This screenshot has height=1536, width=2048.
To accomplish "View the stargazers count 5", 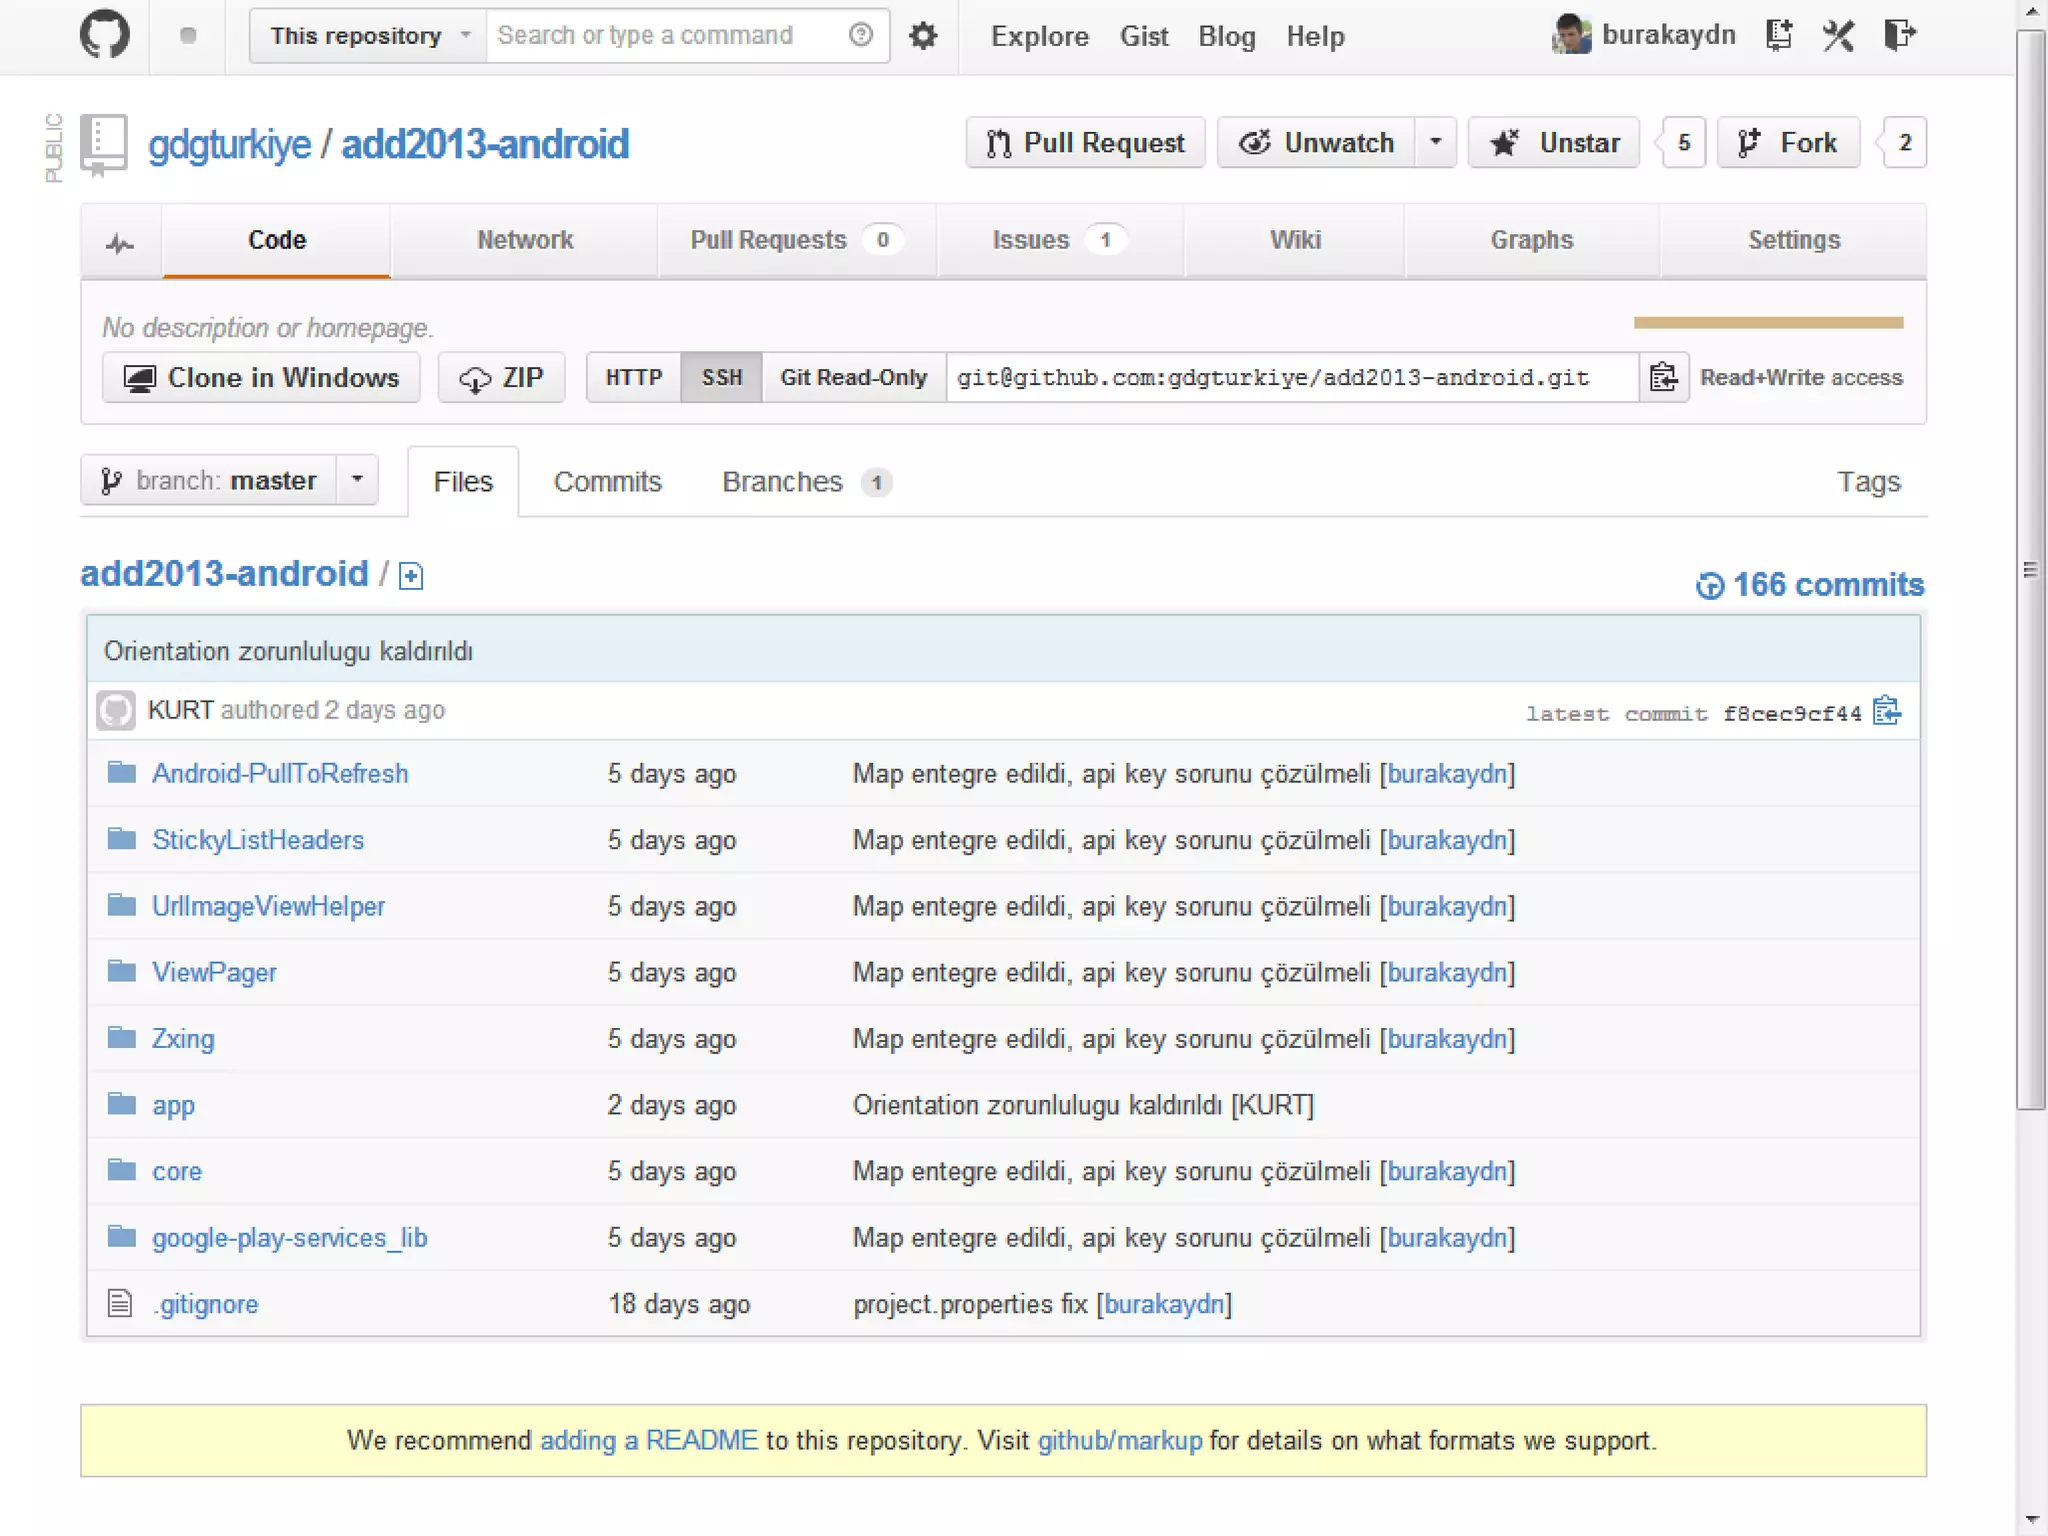I will (x=1684, y=142).
